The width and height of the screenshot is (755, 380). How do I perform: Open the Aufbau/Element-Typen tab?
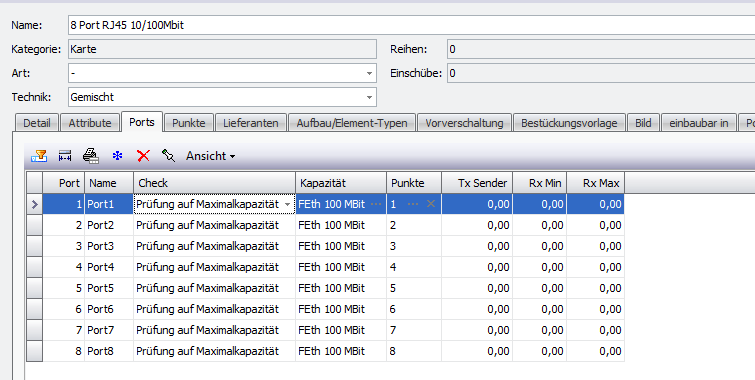352,123
